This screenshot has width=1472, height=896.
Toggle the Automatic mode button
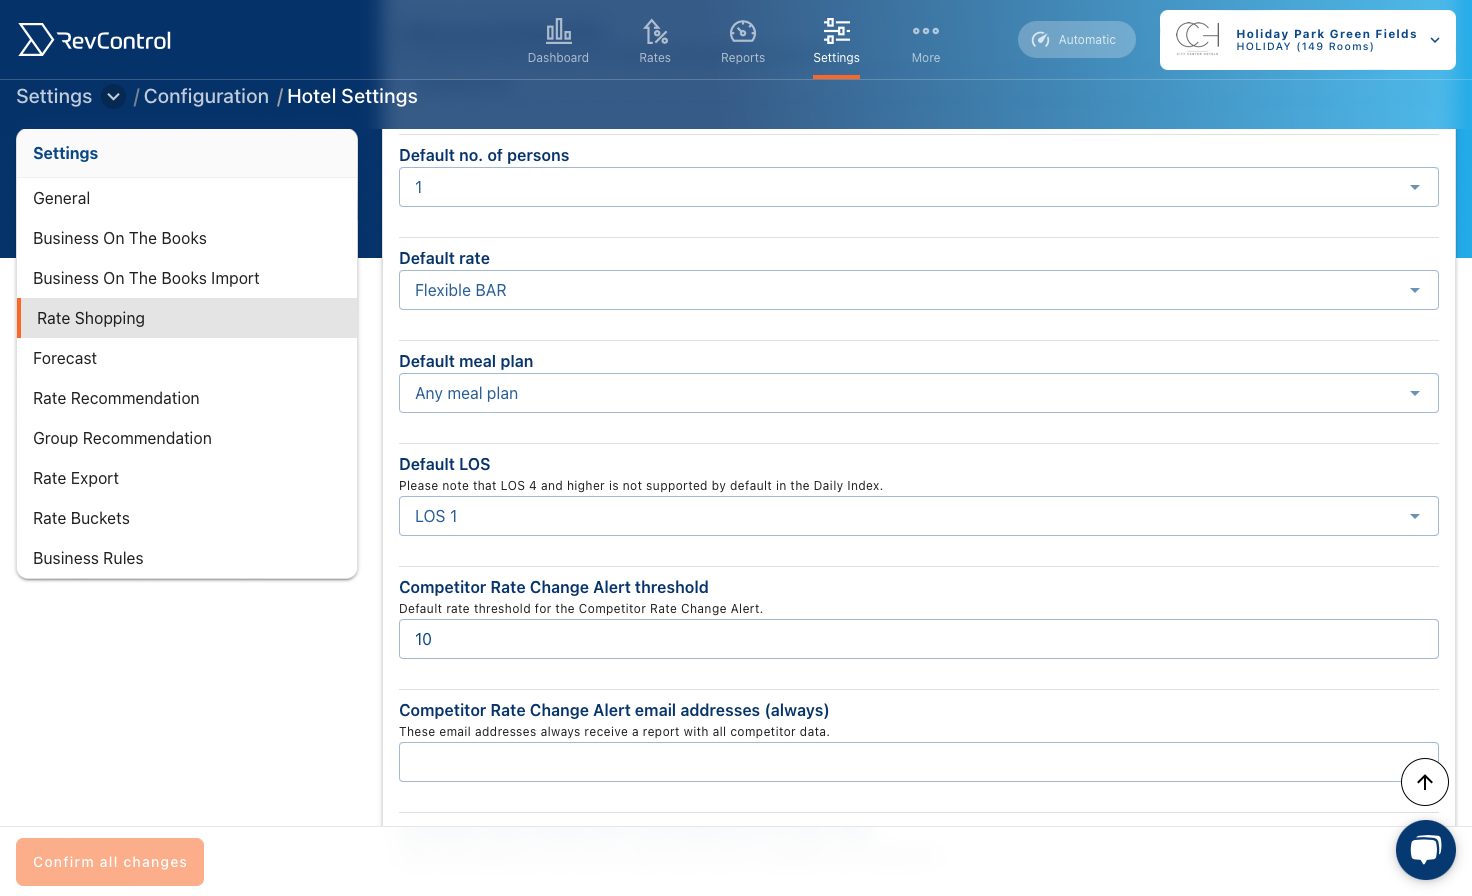(1077, 40)
